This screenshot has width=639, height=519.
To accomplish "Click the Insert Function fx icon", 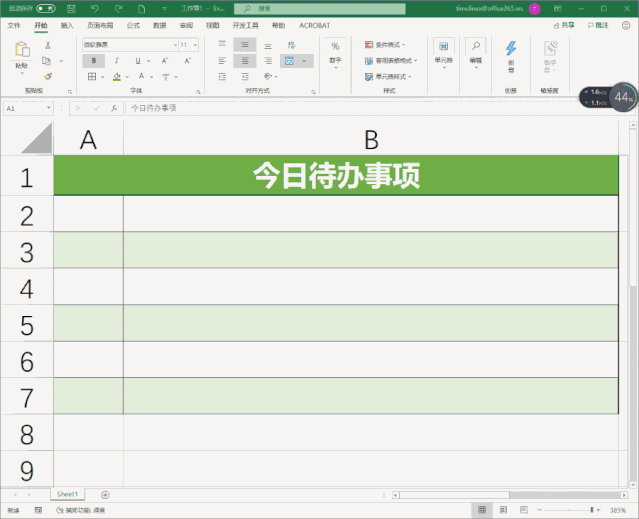I will tap(114, 108).
